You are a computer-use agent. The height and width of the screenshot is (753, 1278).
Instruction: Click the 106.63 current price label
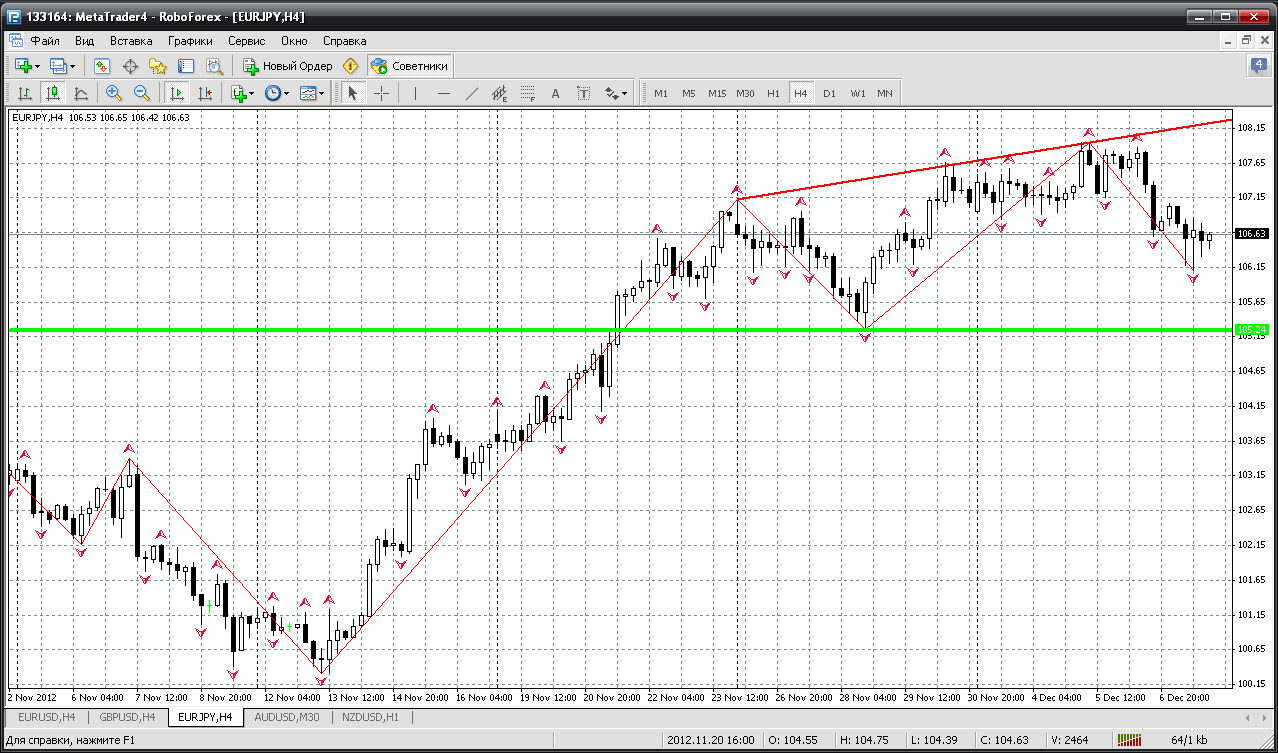[x=1252, y=233]
